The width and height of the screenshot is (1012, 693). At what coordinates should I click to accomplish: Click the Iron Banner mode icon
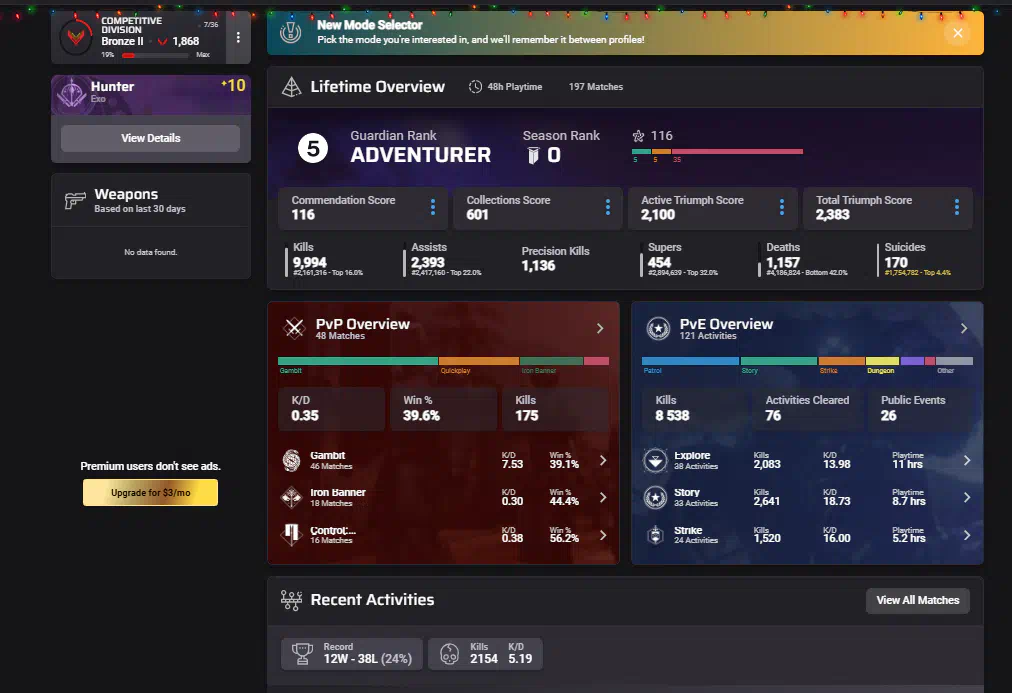(291, 497)
